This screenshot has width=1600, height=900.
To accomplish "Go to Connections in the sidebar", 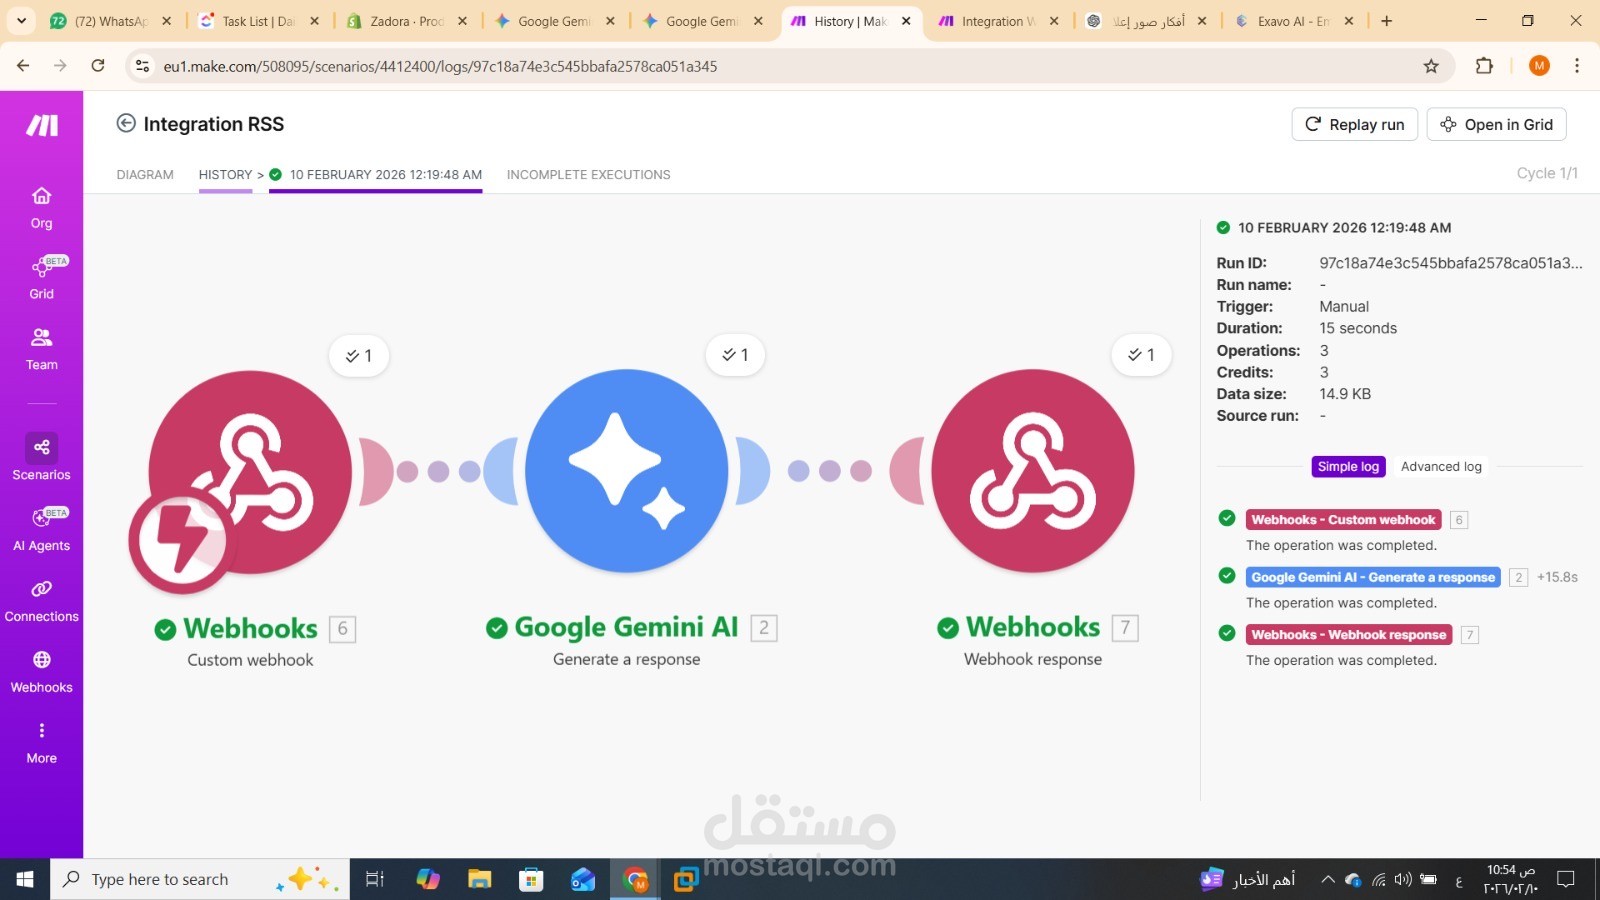I will click(41, 601).
